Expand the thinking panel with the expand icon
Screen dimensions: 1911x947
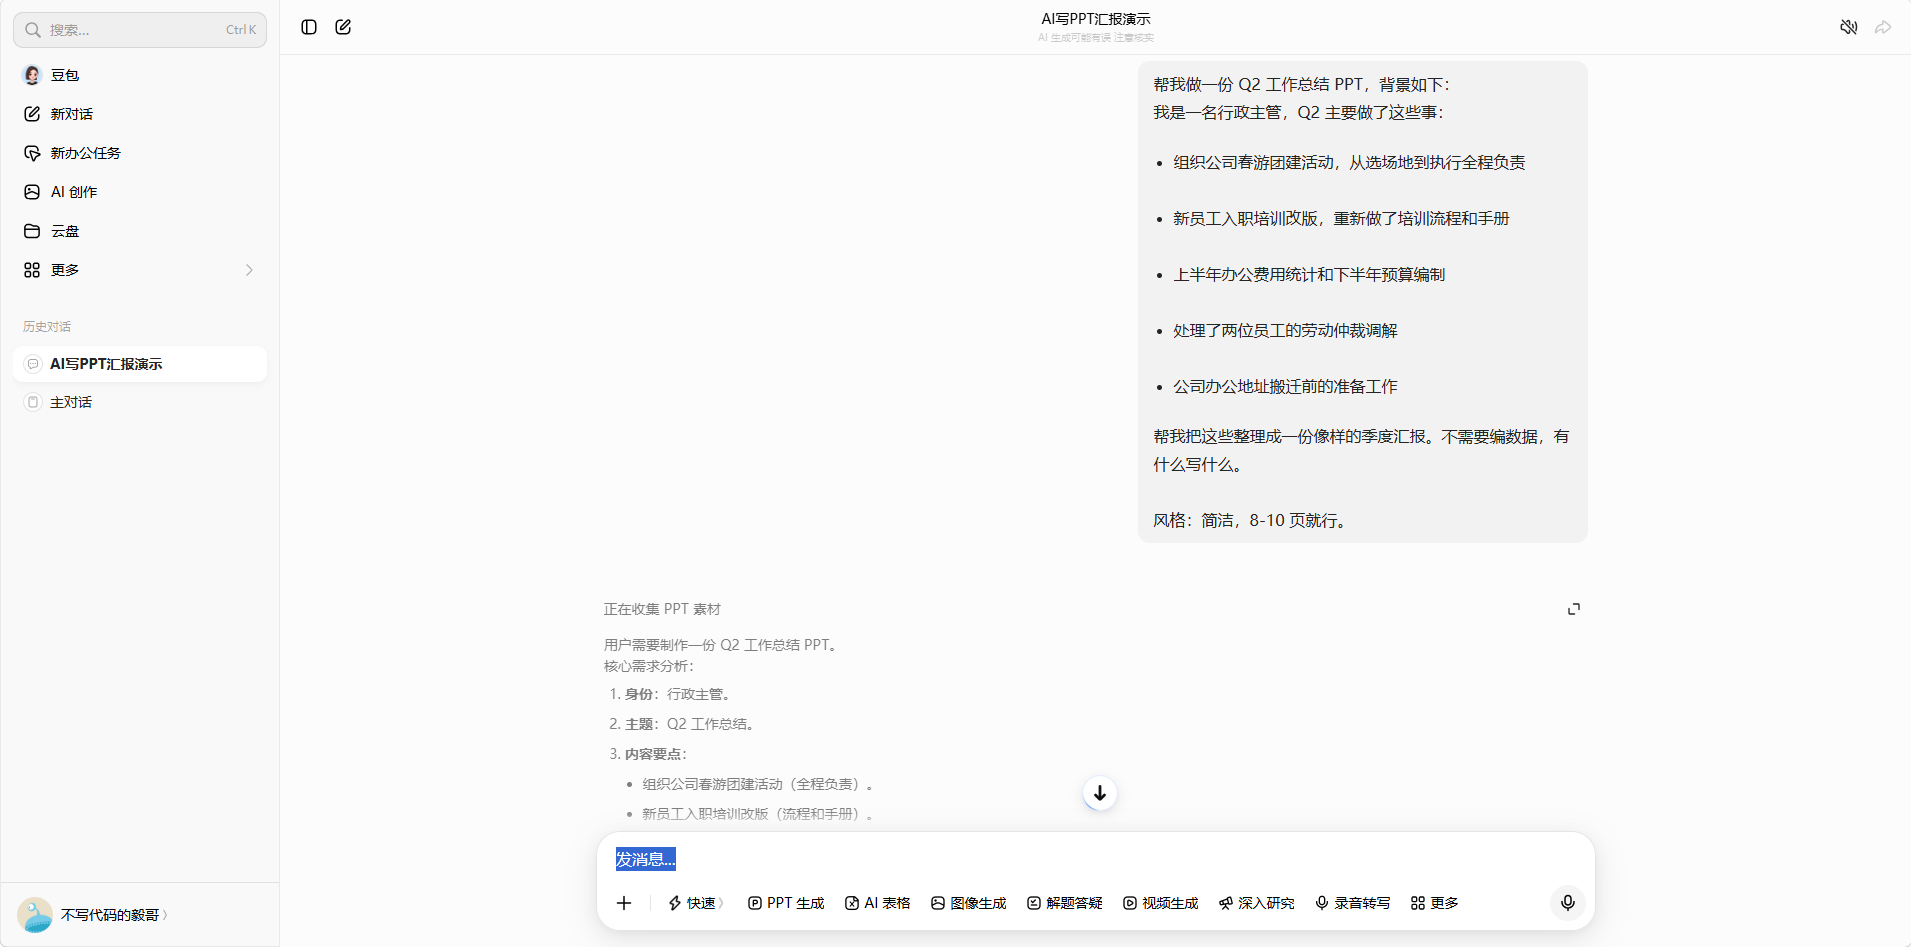[1574, 609]
